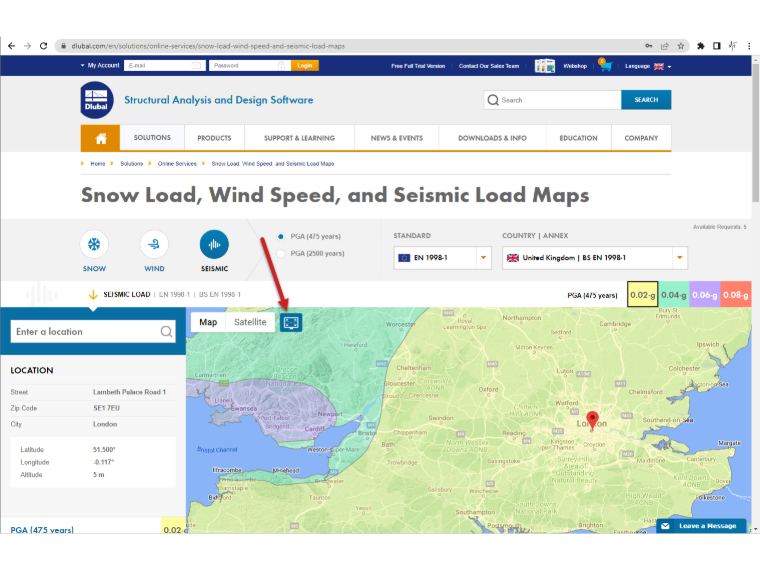The height and width of the screenshot is (570, 760).
Task: Open Support & Learning menu
Action: pos(300,138)
